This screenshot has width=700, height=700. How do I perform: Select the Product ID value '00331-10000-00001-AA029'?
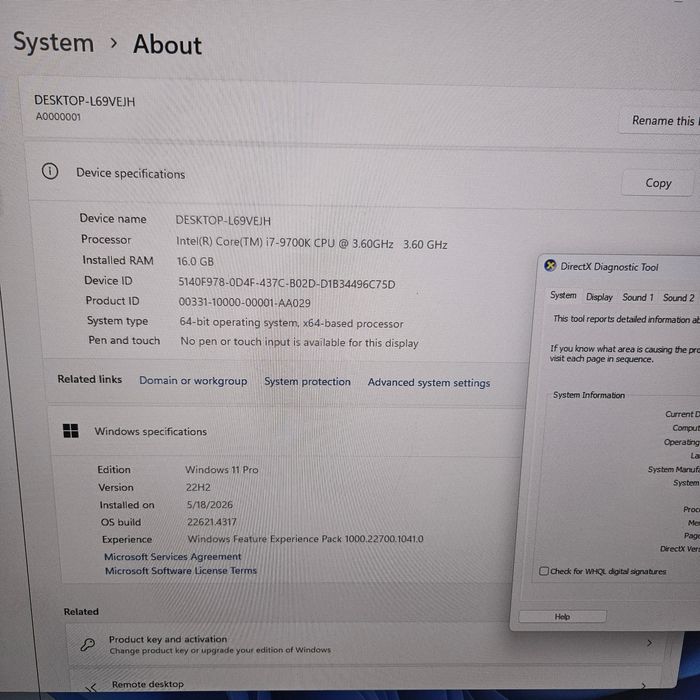coord(244,303)
